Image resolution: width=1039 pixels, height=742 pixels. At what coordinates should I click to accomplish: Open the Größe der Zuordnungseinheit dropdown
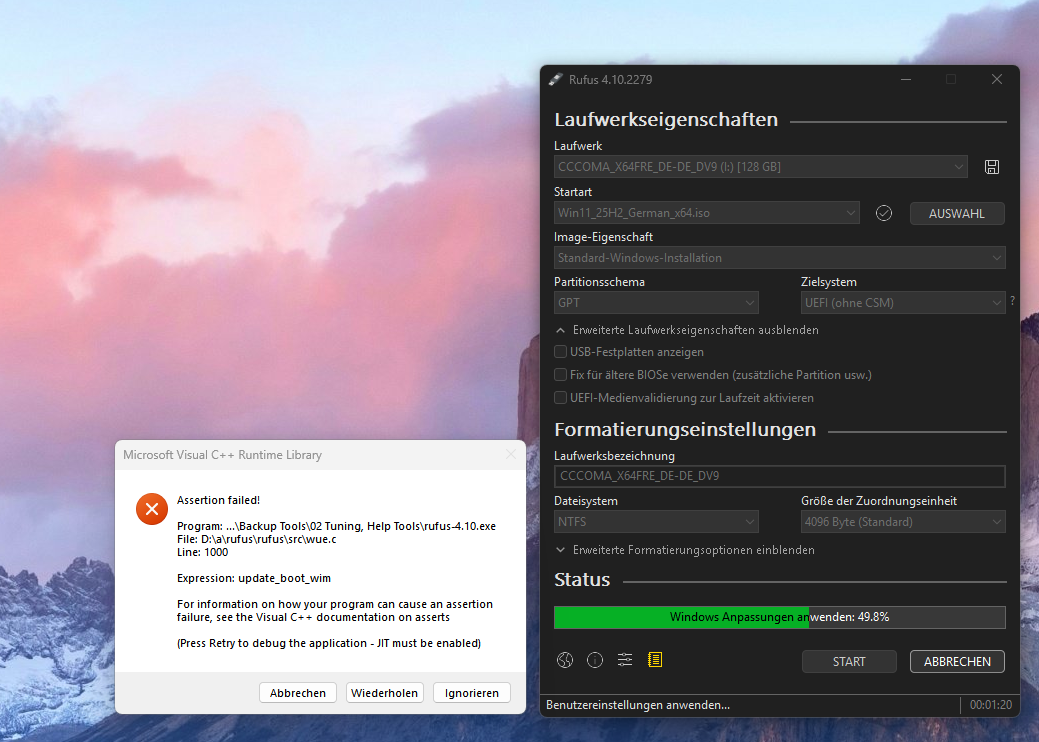tap(902, 522)
